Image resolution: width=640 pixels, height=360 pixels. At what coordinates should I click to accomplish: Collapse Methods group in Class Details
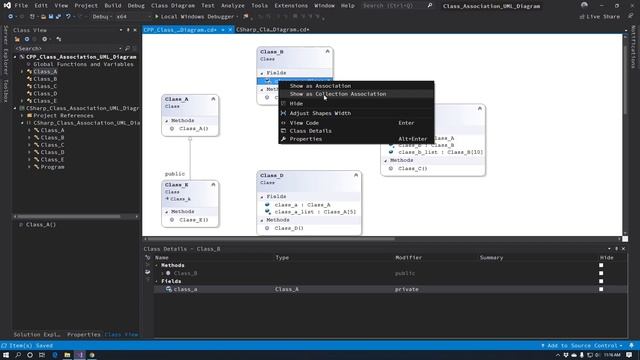157,266
